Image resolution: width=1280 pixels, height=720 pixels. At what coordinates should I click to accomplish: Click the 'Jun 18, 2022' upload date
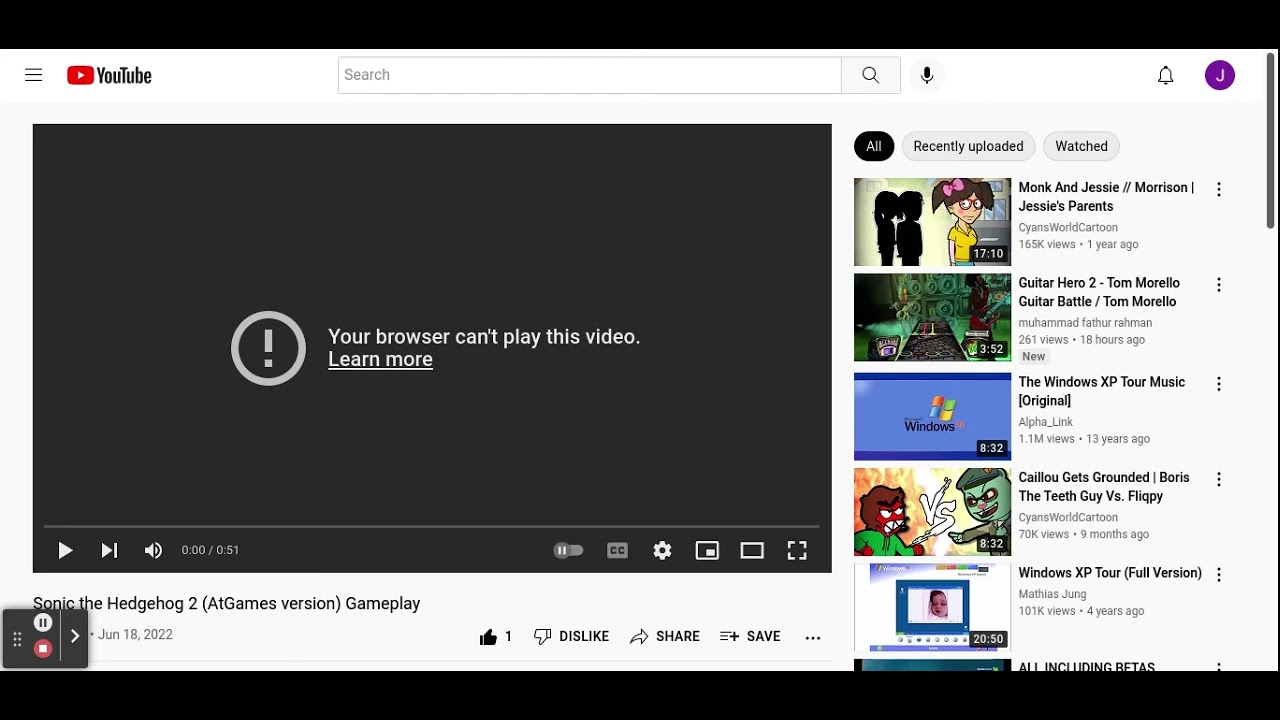[x=135, y=635]
